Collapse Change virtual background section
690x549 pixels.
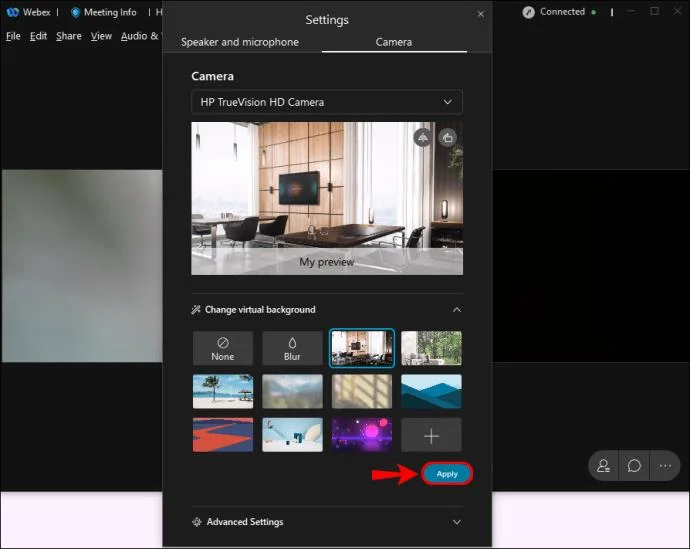pyautogui.click(x=457, y=310)
